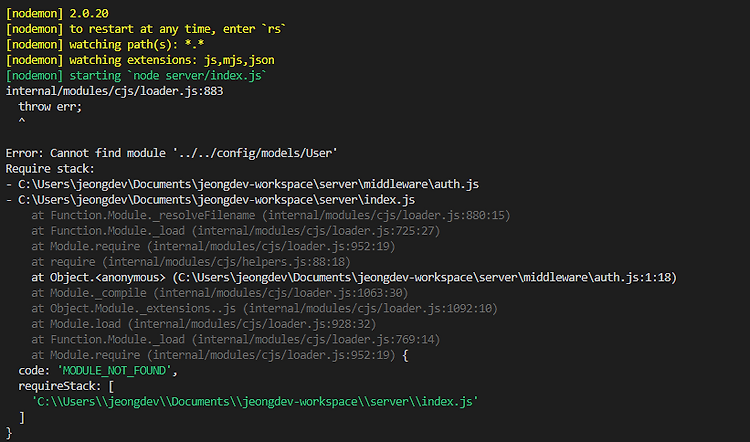Click the 'Module.require' loader.js:952:19 line ending with brace

pos(220,355)
